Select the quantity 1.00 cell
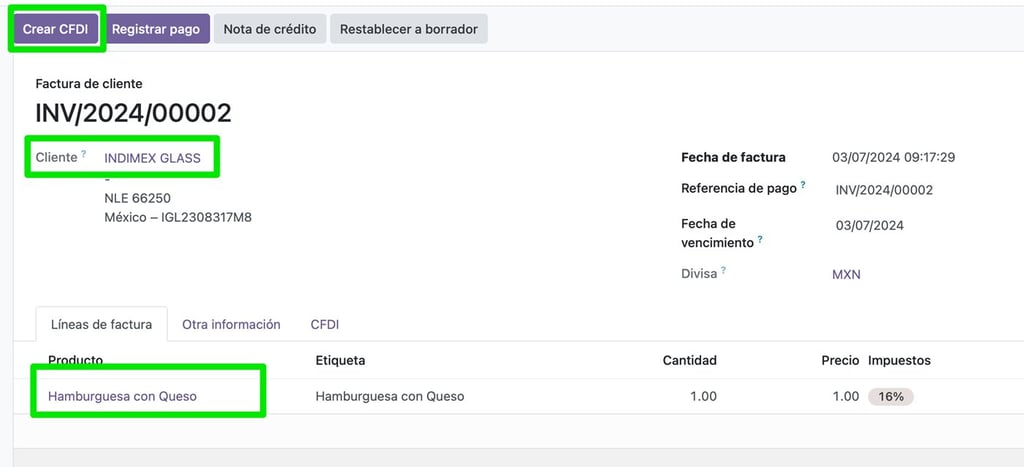The width and height of the screenshot is (1024, 467). (x=703, y=396)
